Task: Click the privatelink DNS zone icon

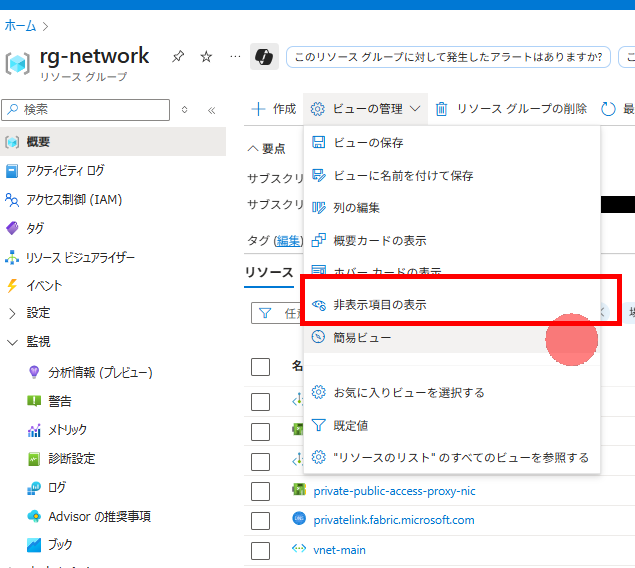Action: coord(299,518)
